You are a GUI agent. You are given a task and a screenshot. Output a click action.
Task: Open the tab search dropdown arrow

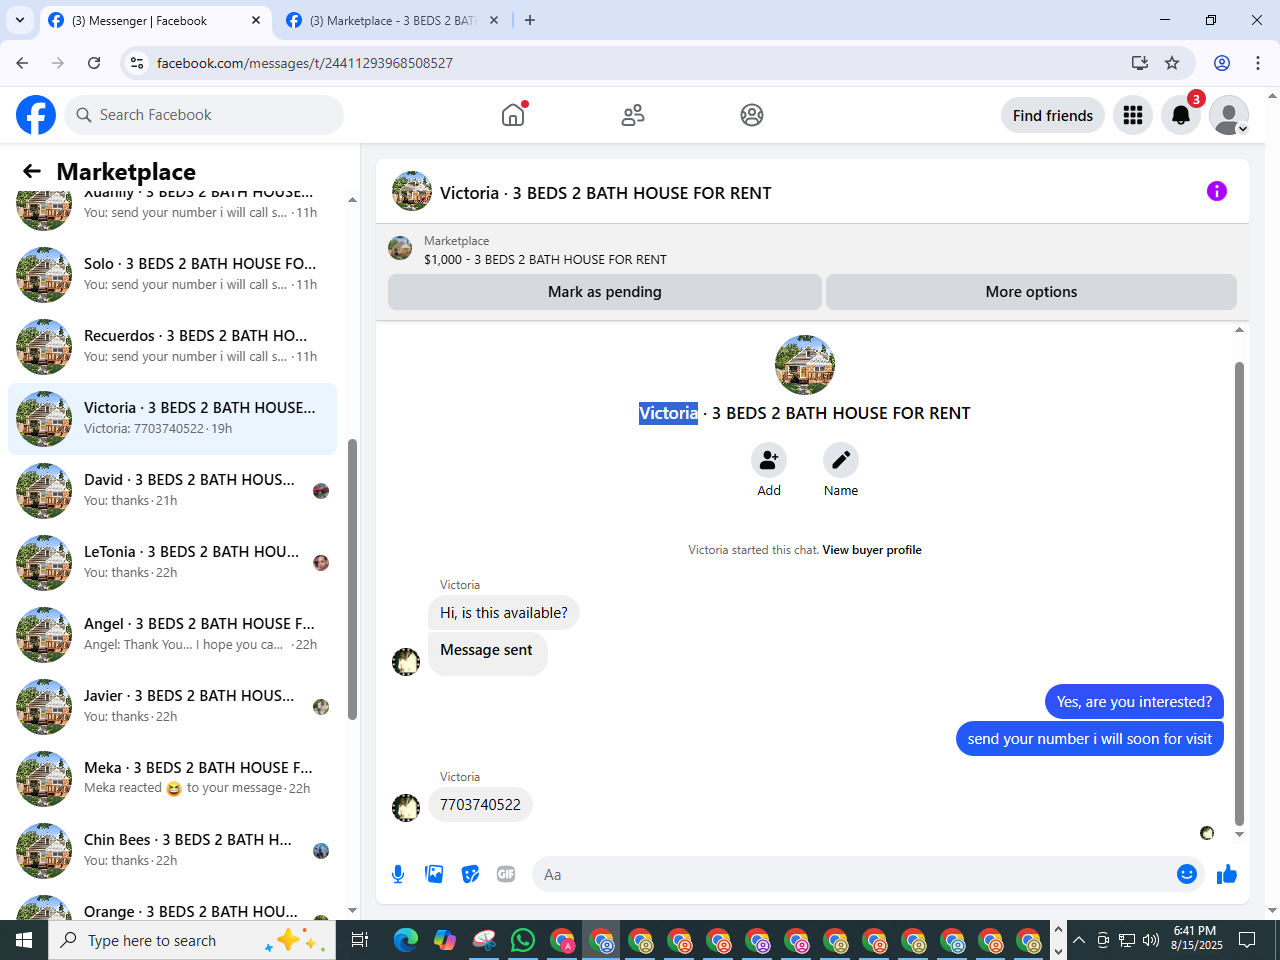click(x=20, y=20)
